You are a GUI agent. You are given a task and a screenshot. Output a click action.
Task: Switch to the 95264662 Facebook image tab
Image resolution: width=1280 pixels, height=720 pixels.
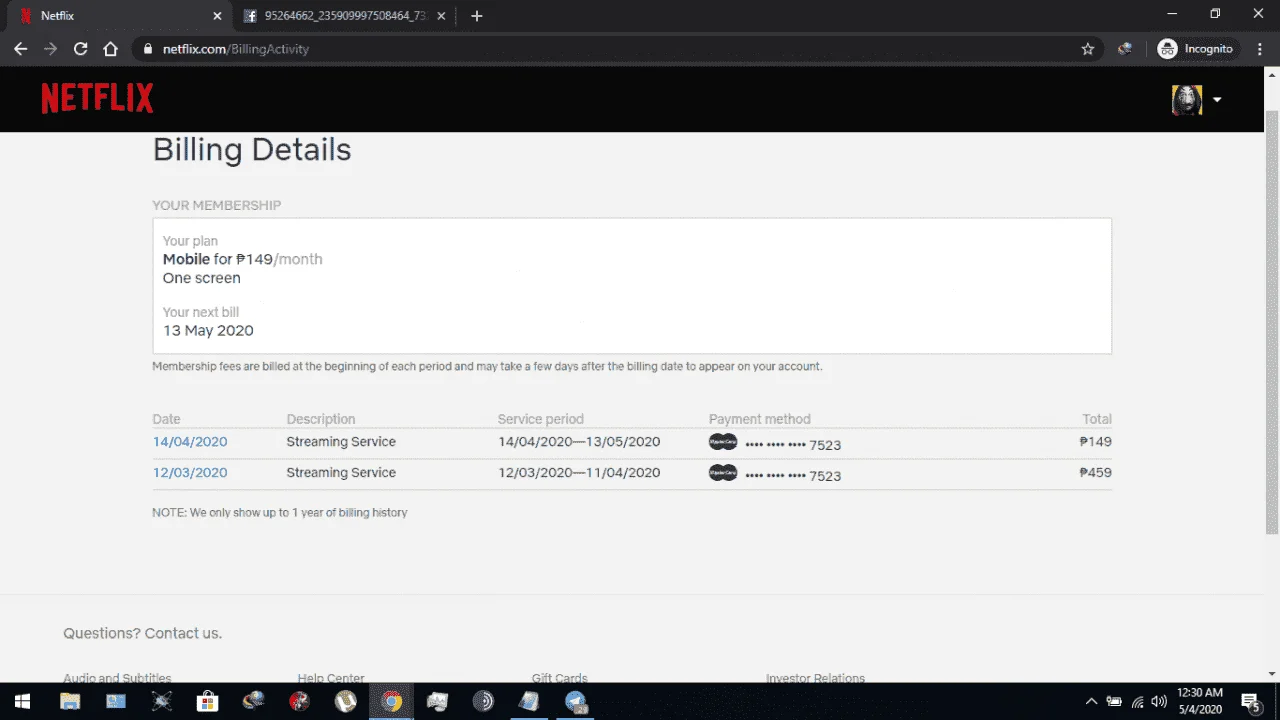tap(346, 16)
